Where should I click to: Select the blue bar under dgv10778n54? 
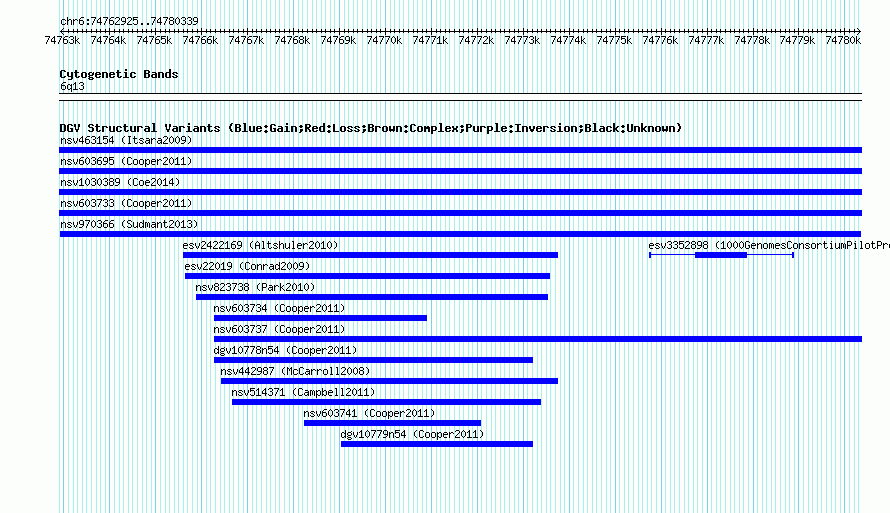coord(373,360)
